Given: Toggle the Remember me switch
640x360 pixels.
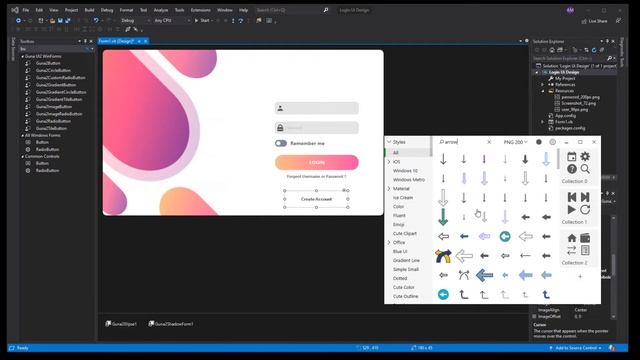Looking at the screenshot, I should pyautogui.click(x=281, y=143).
